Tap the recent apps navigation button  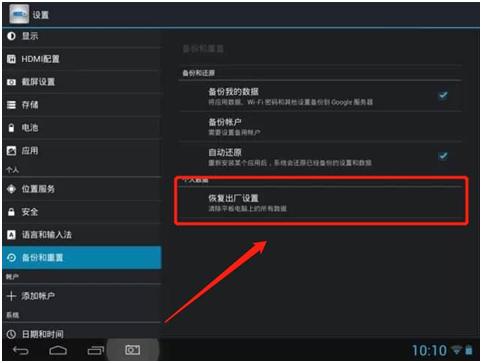[96, 350]
